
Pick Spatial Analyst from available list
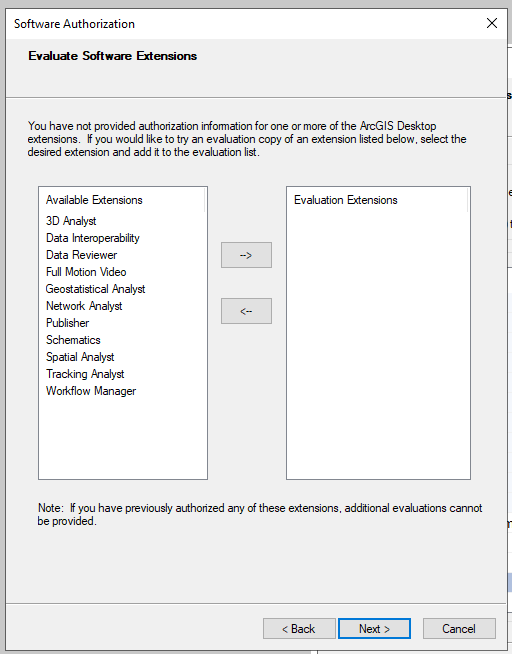click(80, 357)
